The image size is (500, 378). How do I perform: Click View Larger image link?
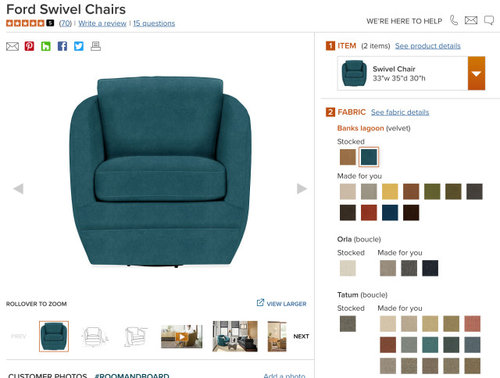coord(282,303)
